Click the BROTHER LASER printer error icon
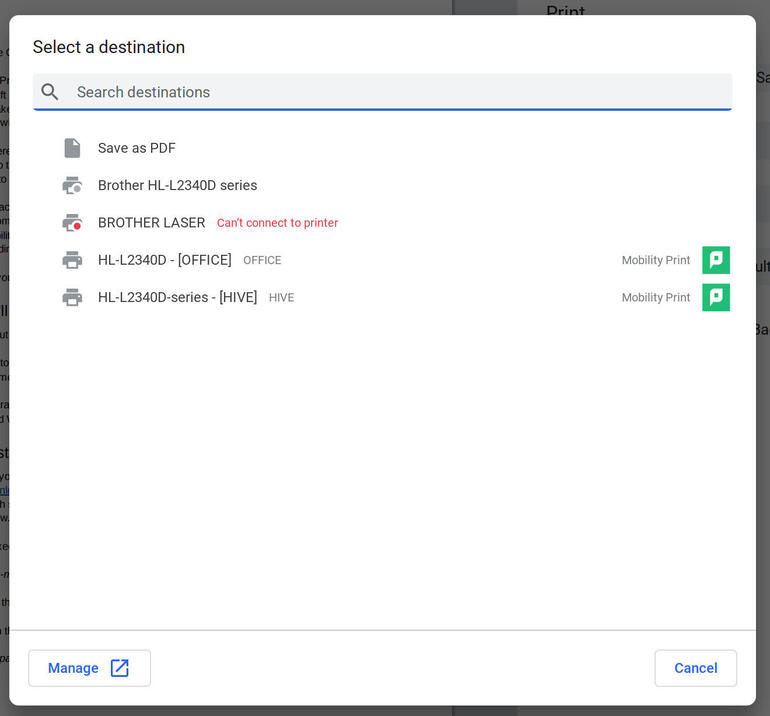Screen dimensions: 770x716 click(72, 222)
